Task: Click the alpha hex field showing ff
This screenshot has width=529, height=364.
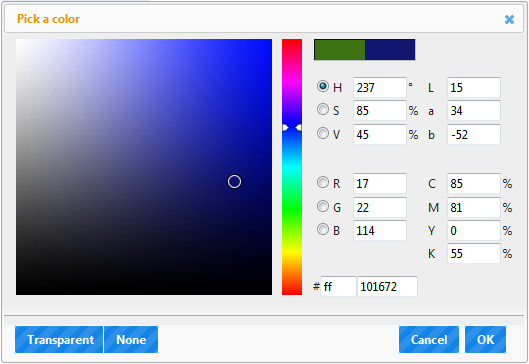Action: [338, 286]
